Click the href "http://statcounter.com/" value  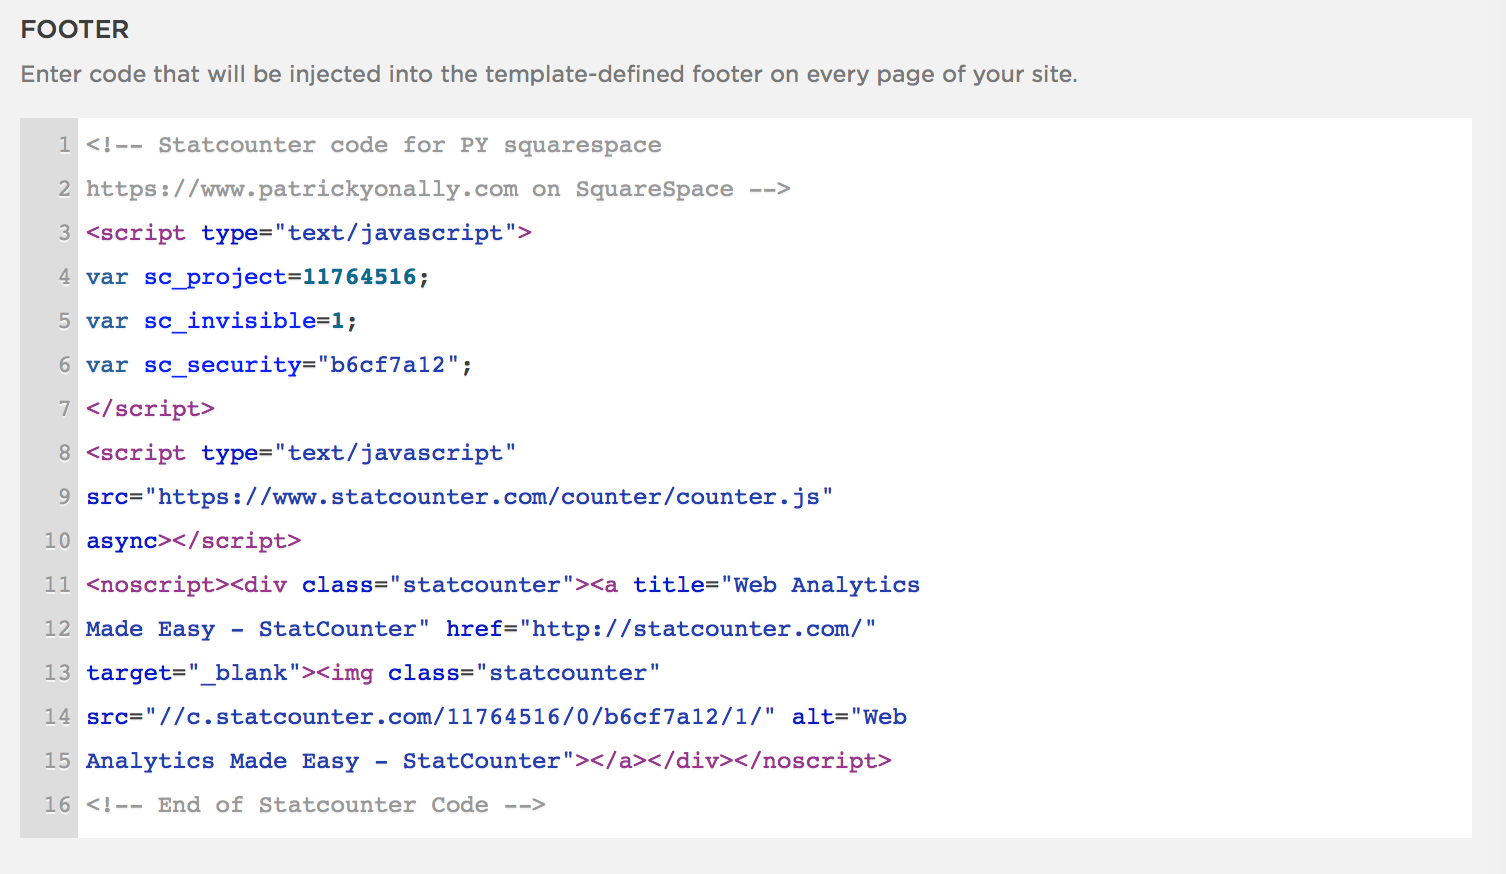coord(697,629)
